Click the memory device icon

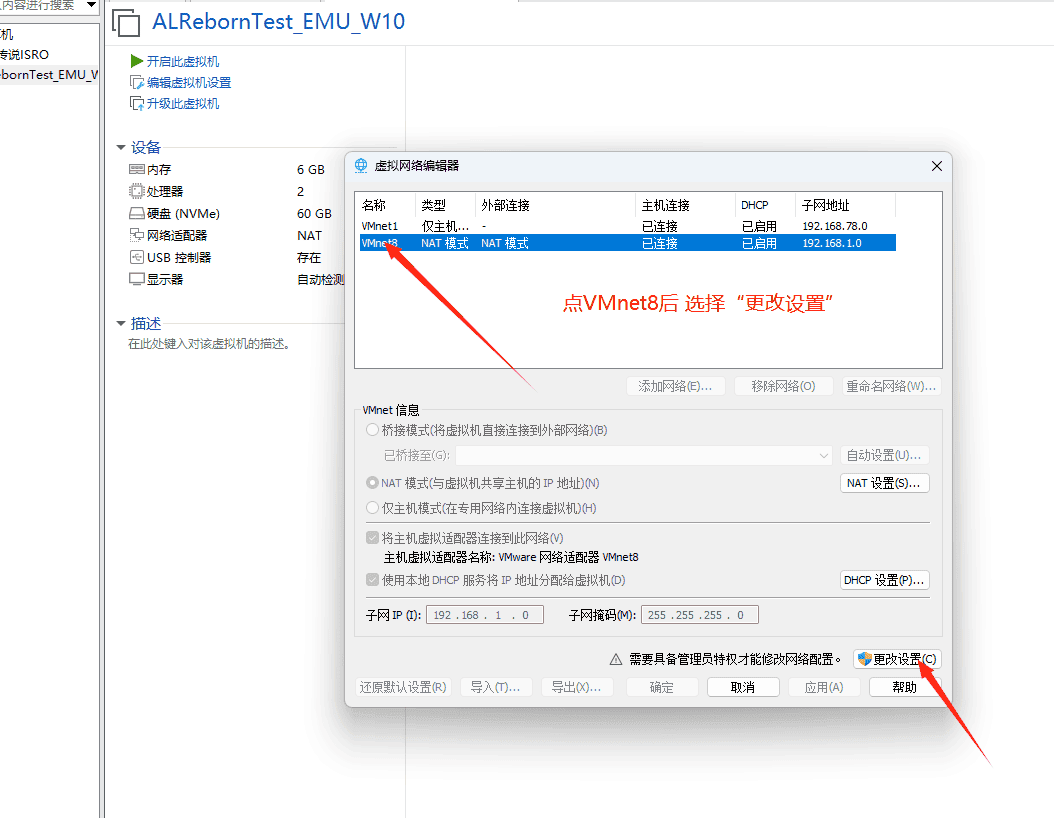point(137,170)
